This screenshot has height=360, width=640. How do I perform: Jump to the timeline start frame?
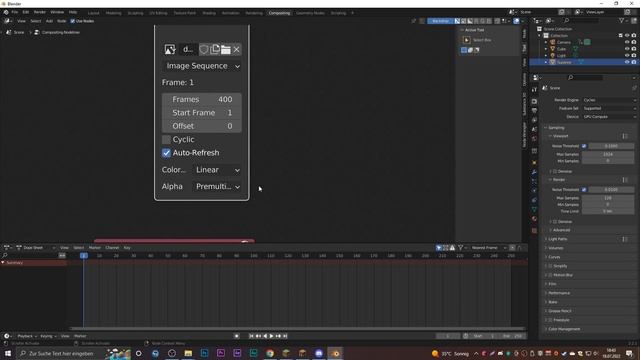pyautogui.click(x=251, y=336)
